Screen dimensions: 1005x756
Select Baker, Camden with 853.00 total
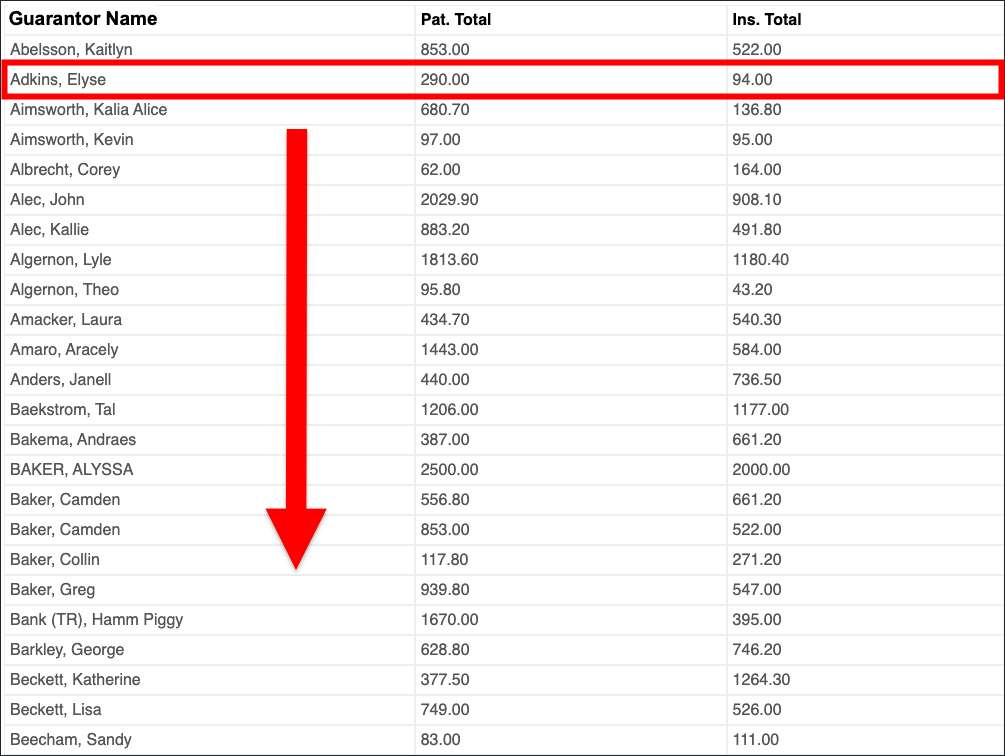point(65,530)
